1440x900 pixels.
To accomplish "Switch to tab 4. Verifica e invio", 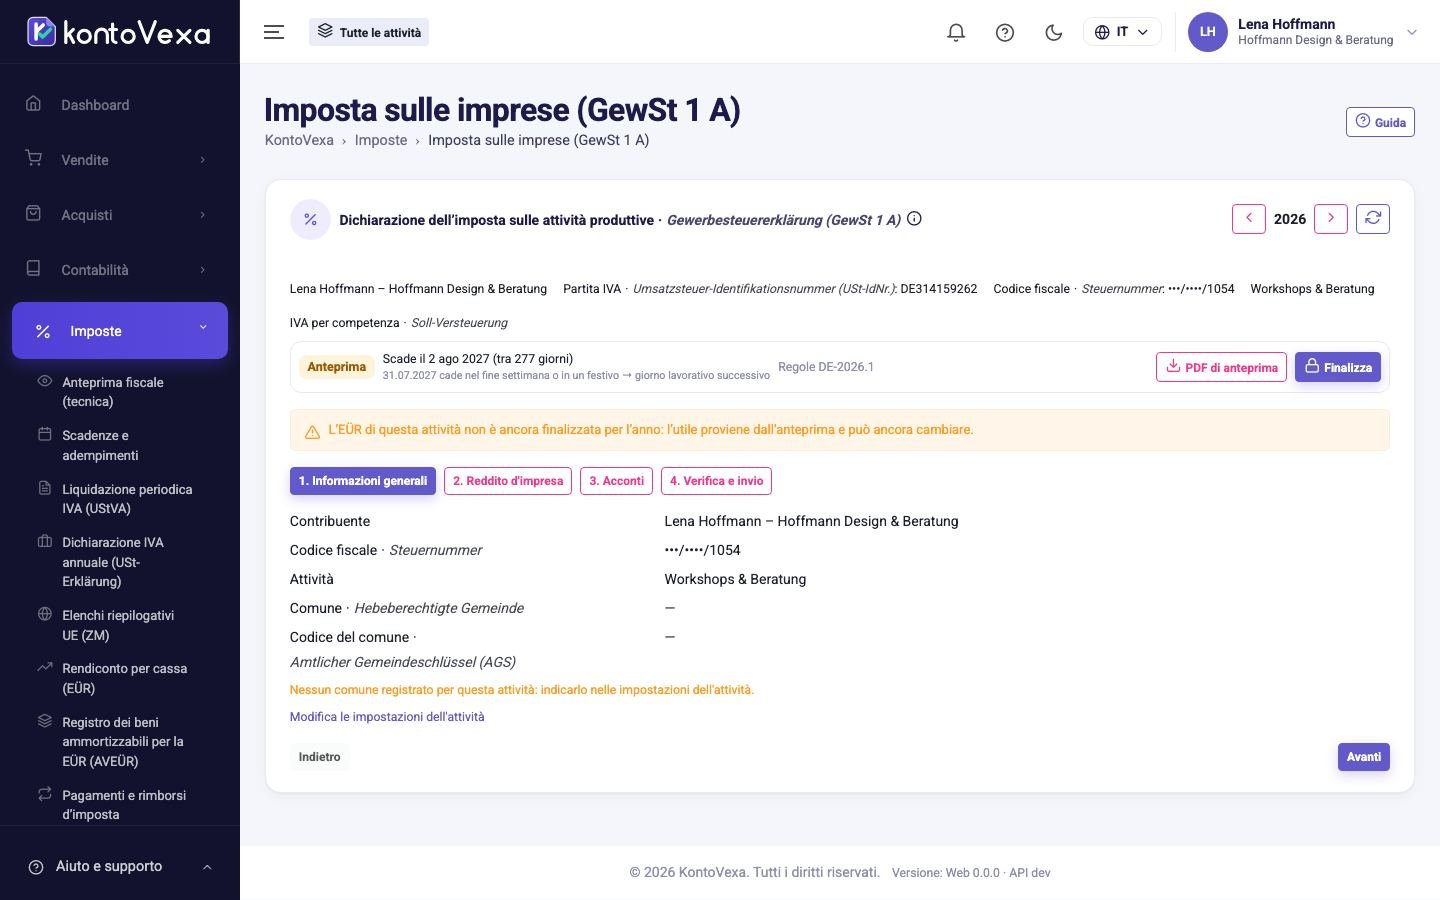I will click(716, 481).
